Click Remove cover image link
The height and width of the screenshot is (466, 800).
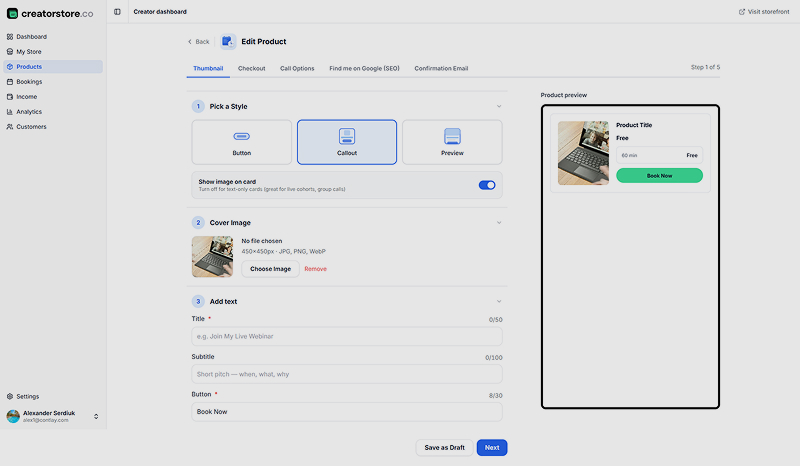click(315, 269)
